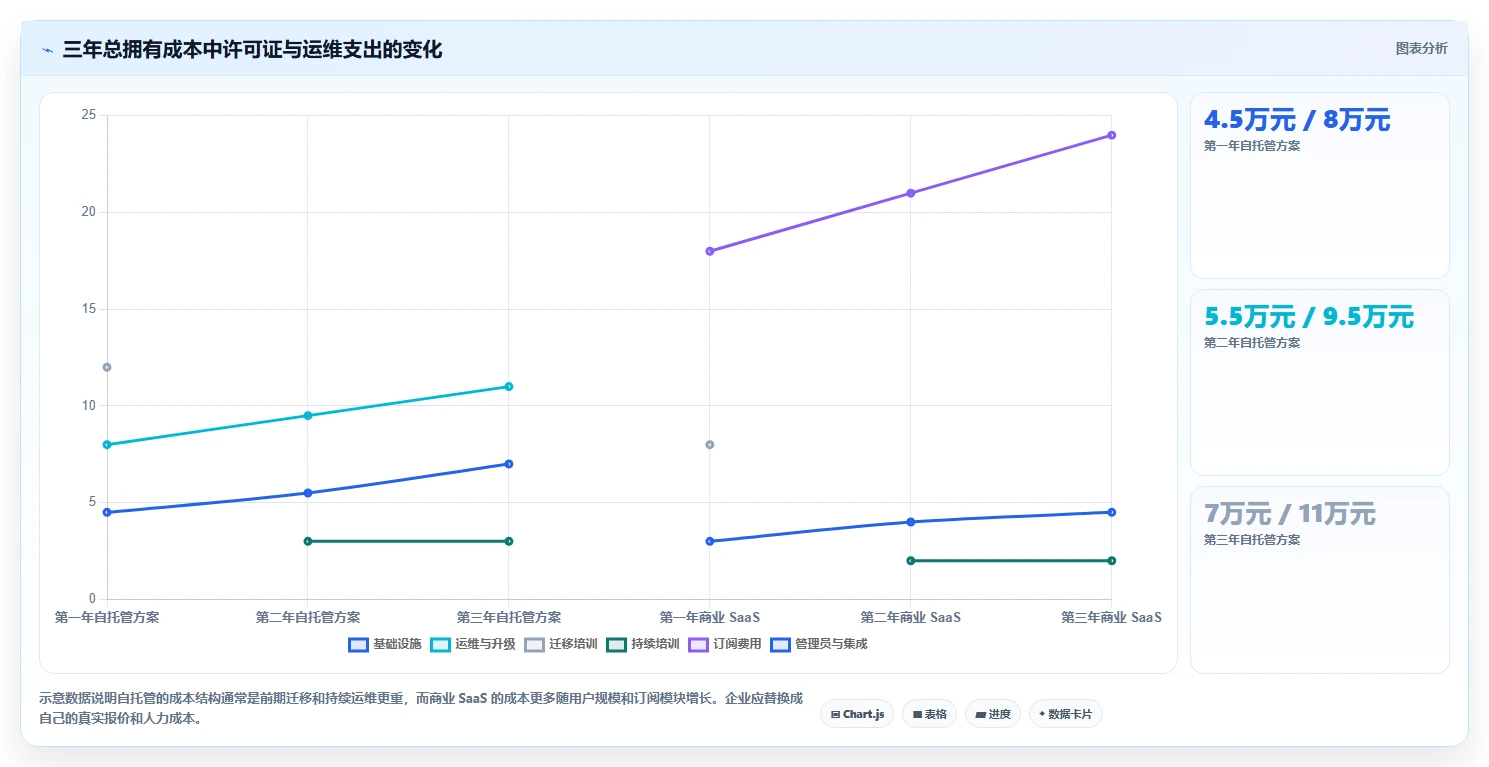Screen dimensions: 1489x767
Task: Click the y-axis value 25
Action: point(88,115)
